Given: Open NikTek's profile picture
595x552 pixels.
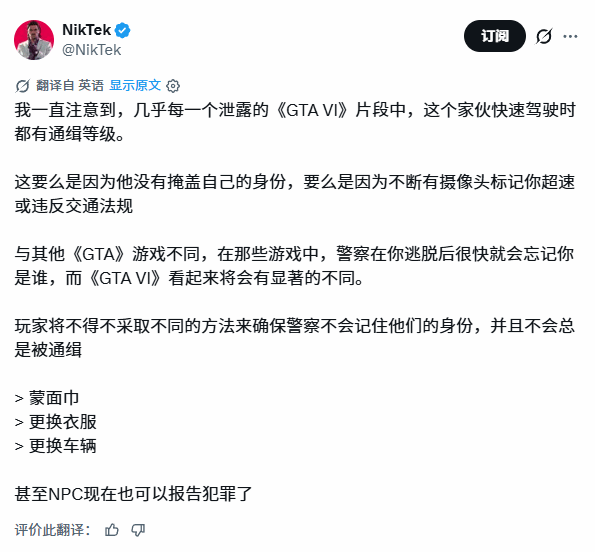Looking at the screenshot, I should click(x=34, y=40).
